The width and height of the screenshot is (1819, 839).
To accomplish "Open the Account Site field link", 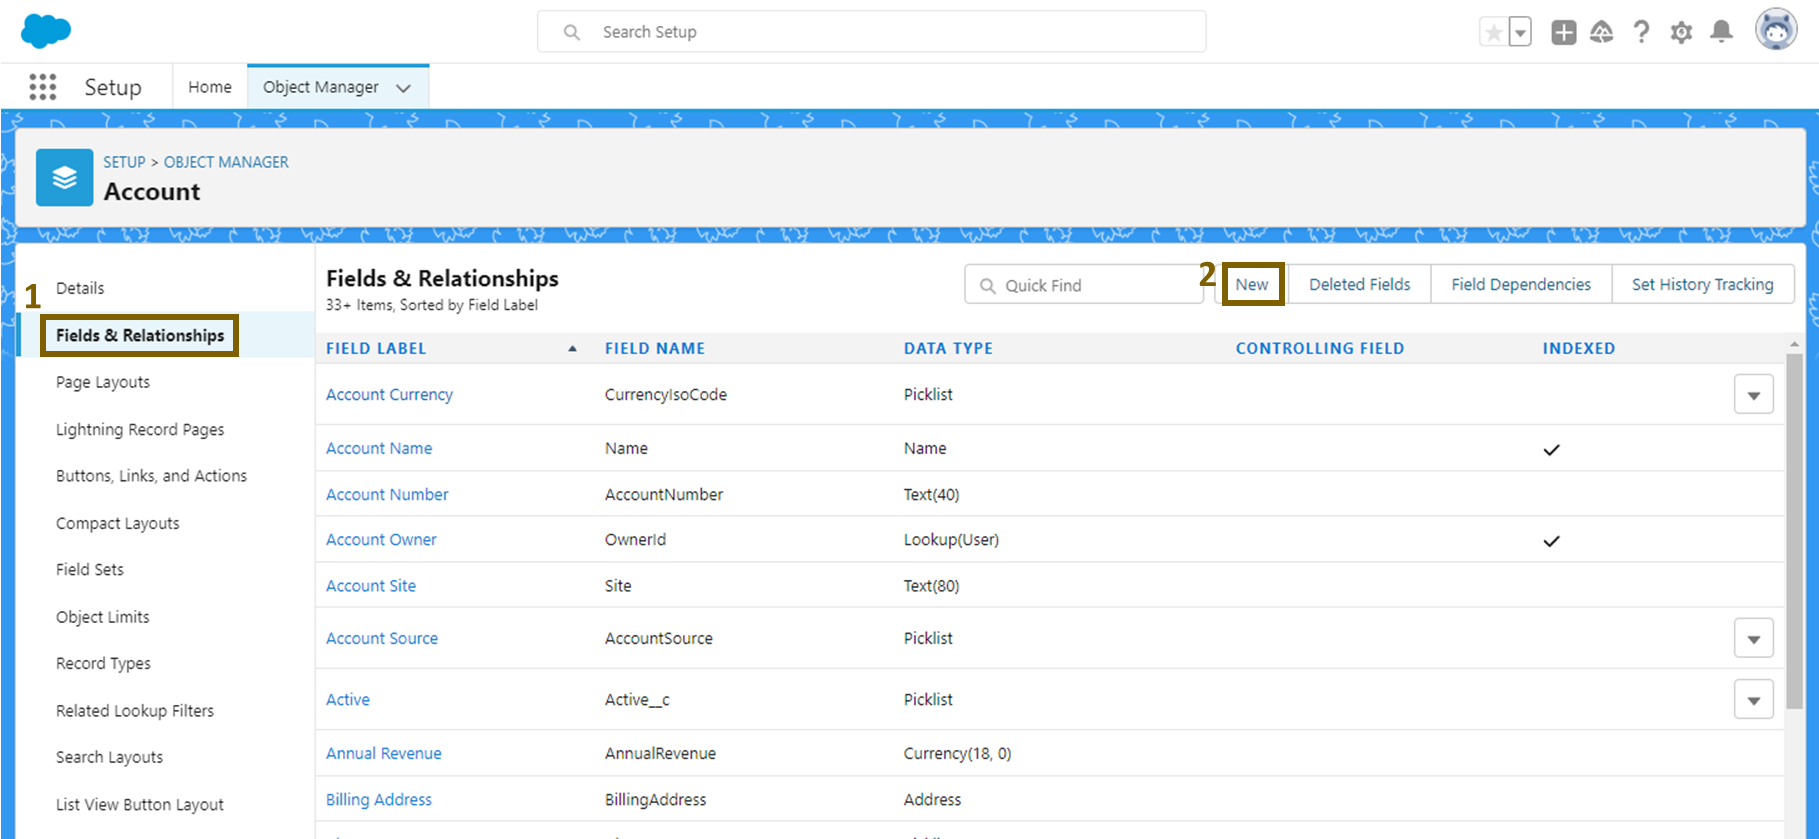I will point(371,585).
